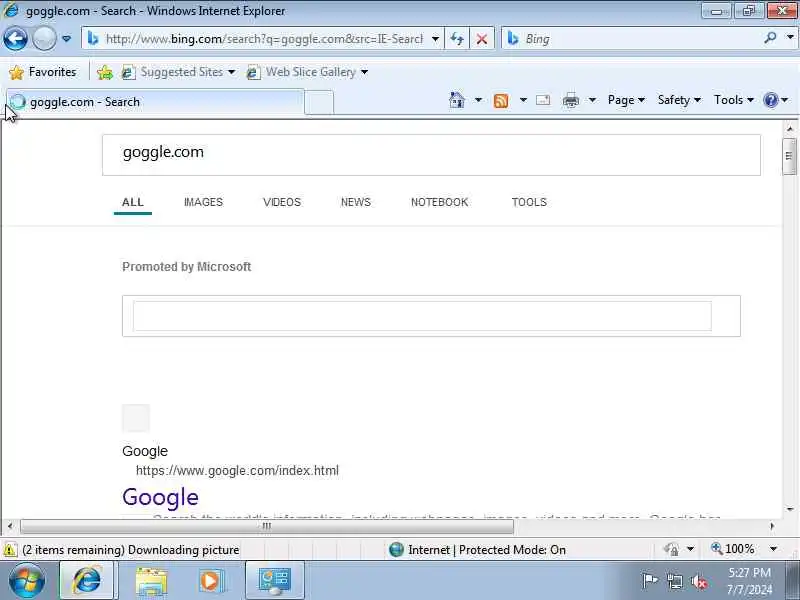Viewport: 800px width, 600px height.
Task: Expand Web Slice Gallery dropdown arrow
Action: (364, 72)
